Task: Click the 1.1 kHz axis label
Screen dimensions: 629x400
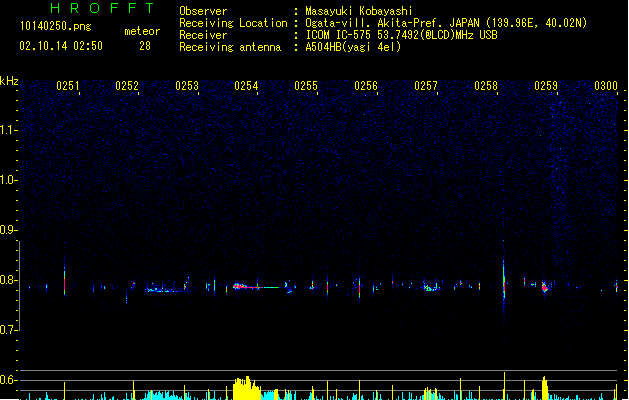Action: tap(8, 130)
